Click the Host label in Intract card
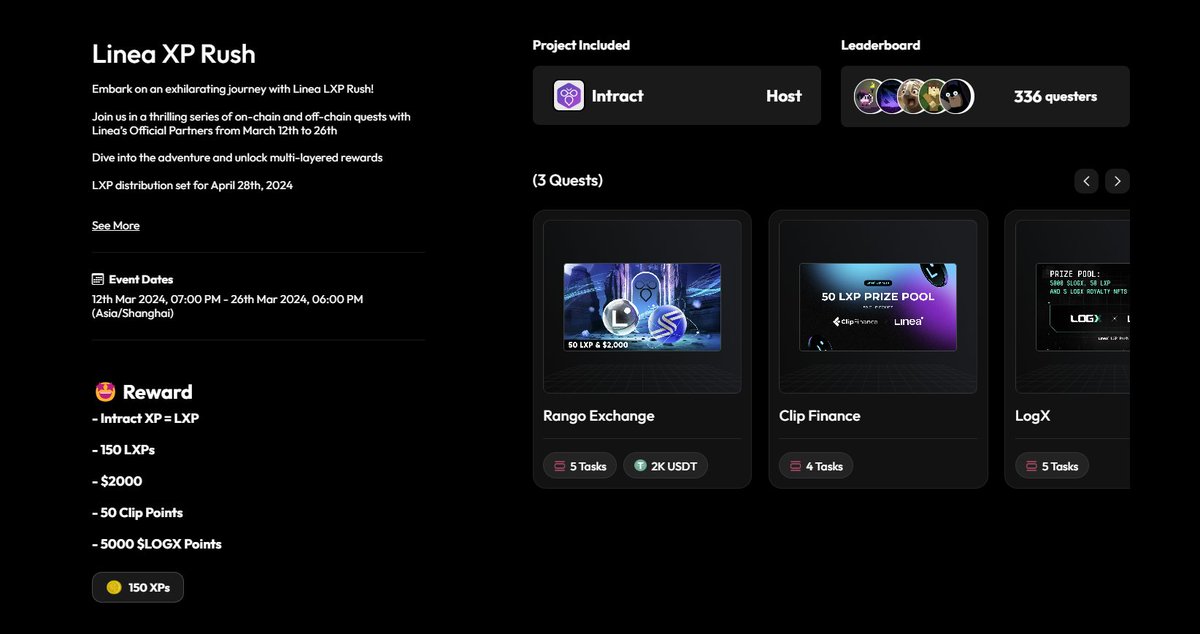 [784, 96]
